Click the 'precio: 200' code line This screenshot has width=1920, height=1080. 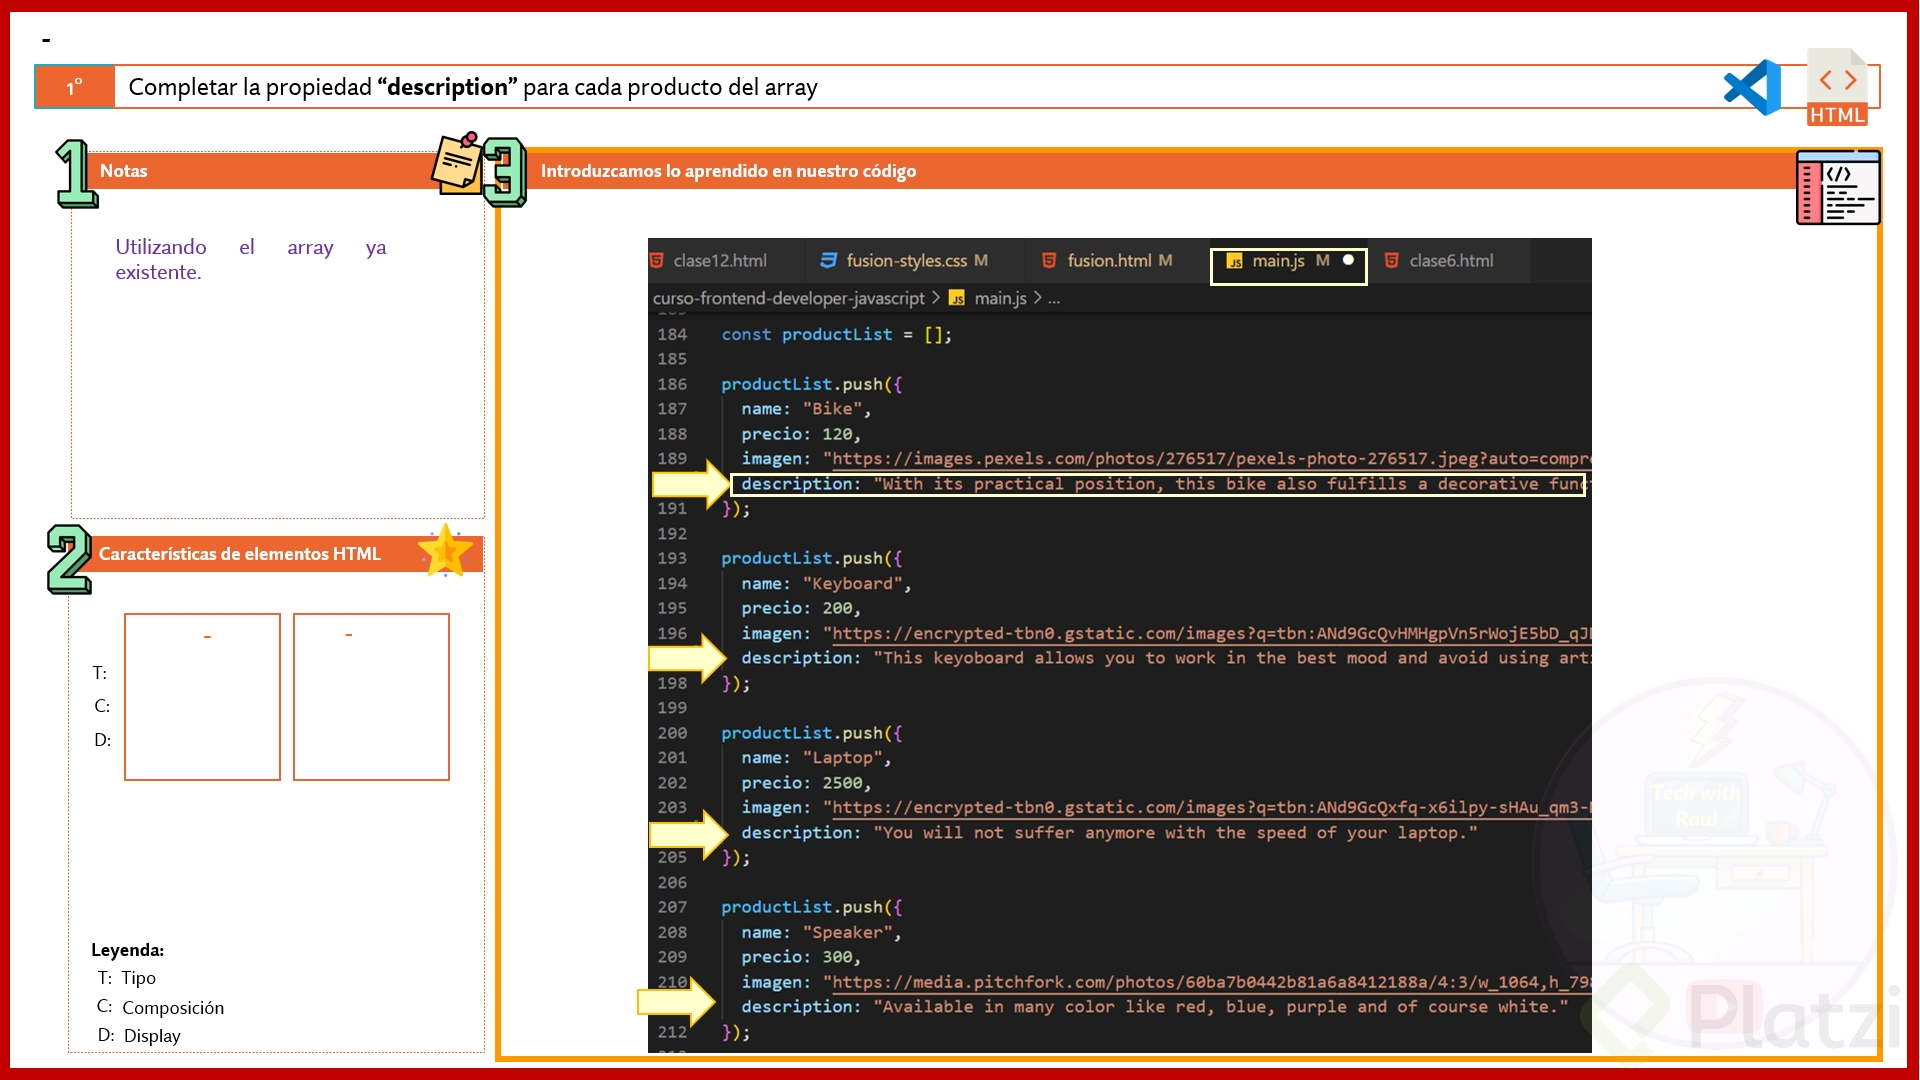(x=801, y=609)
